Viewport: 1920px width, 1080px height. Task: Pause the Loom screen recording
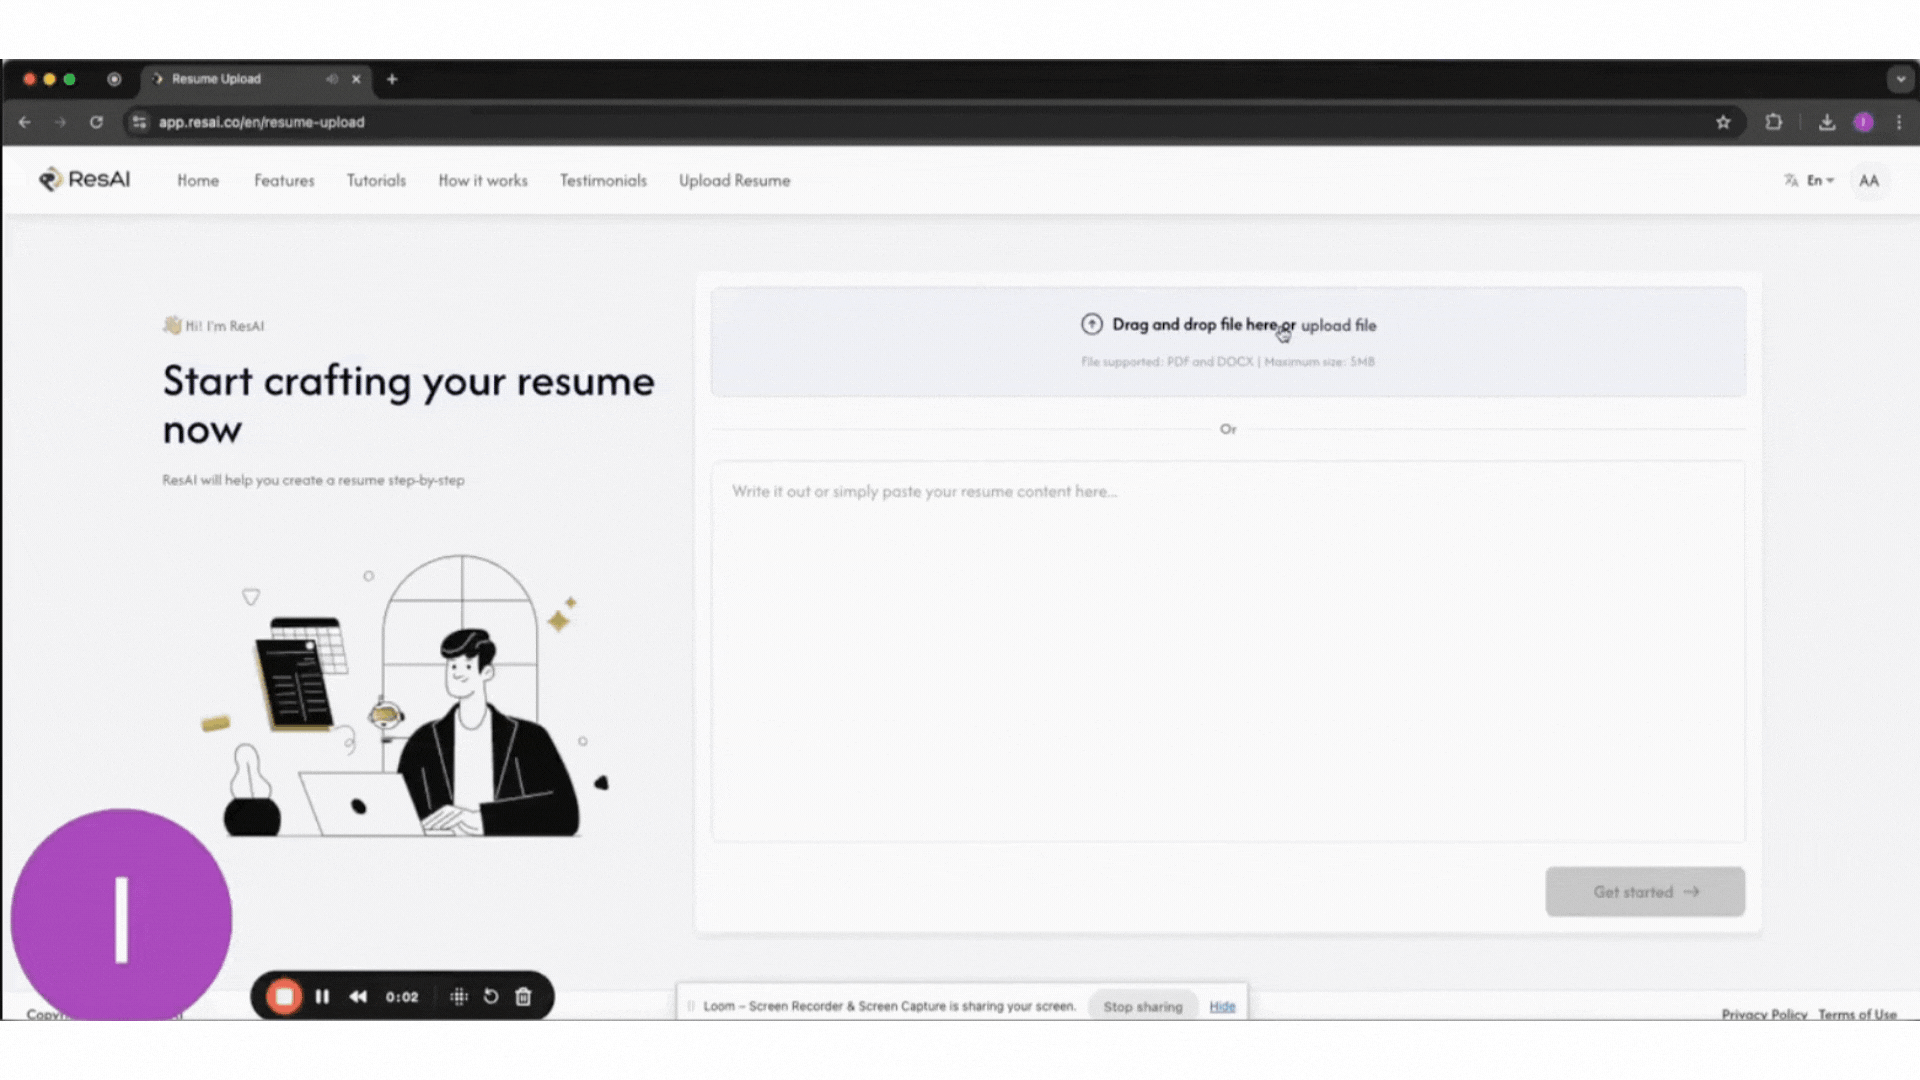click(322, 996)
